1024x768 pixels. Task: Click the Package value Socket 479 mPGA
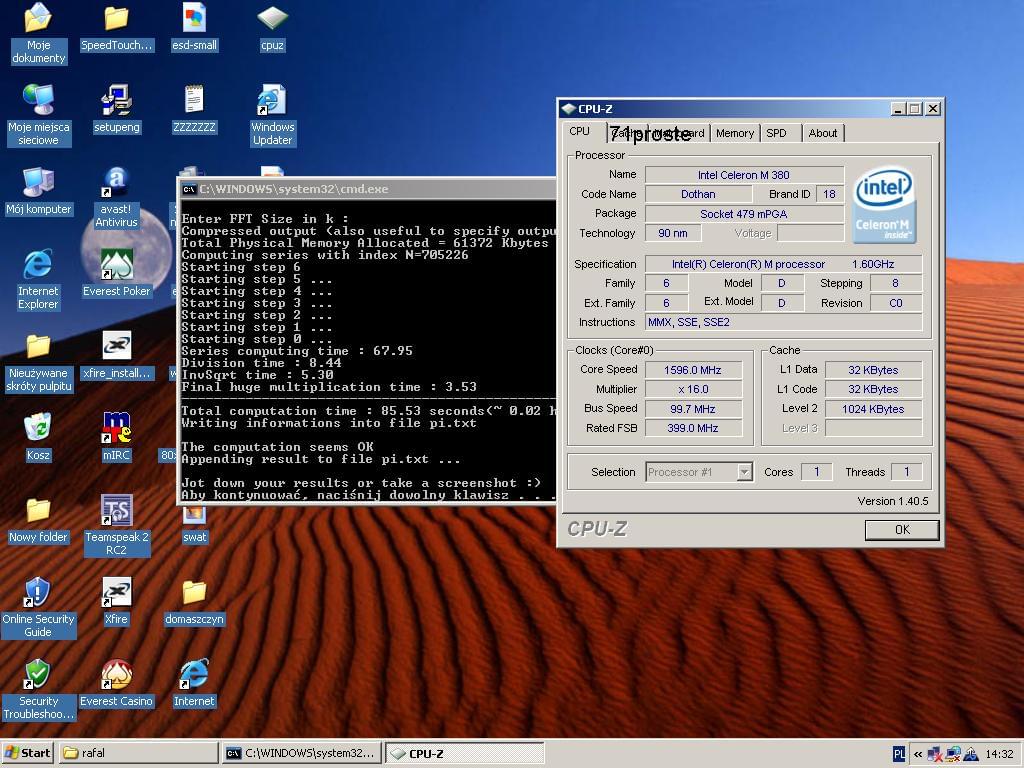pyautogui.click(x=744, y=214)
